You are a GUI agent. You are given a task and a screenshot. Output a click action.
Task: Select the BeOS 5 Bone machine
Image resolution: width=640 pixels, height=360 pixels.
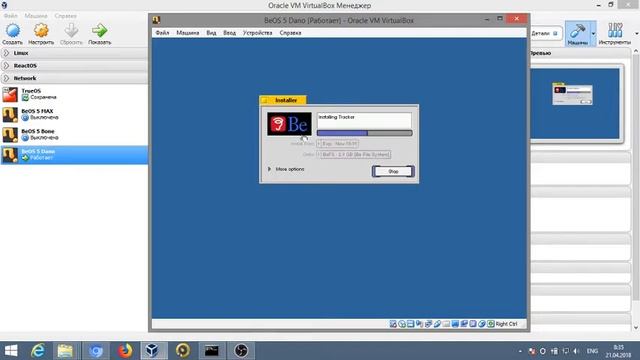(74, 134)
